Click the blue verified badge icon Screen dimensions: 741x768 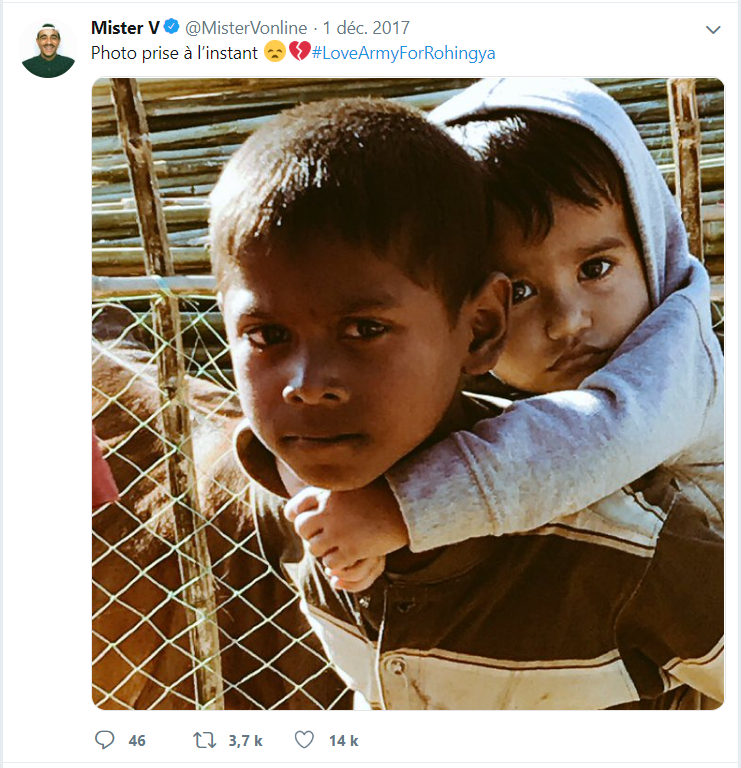[171, 27]
